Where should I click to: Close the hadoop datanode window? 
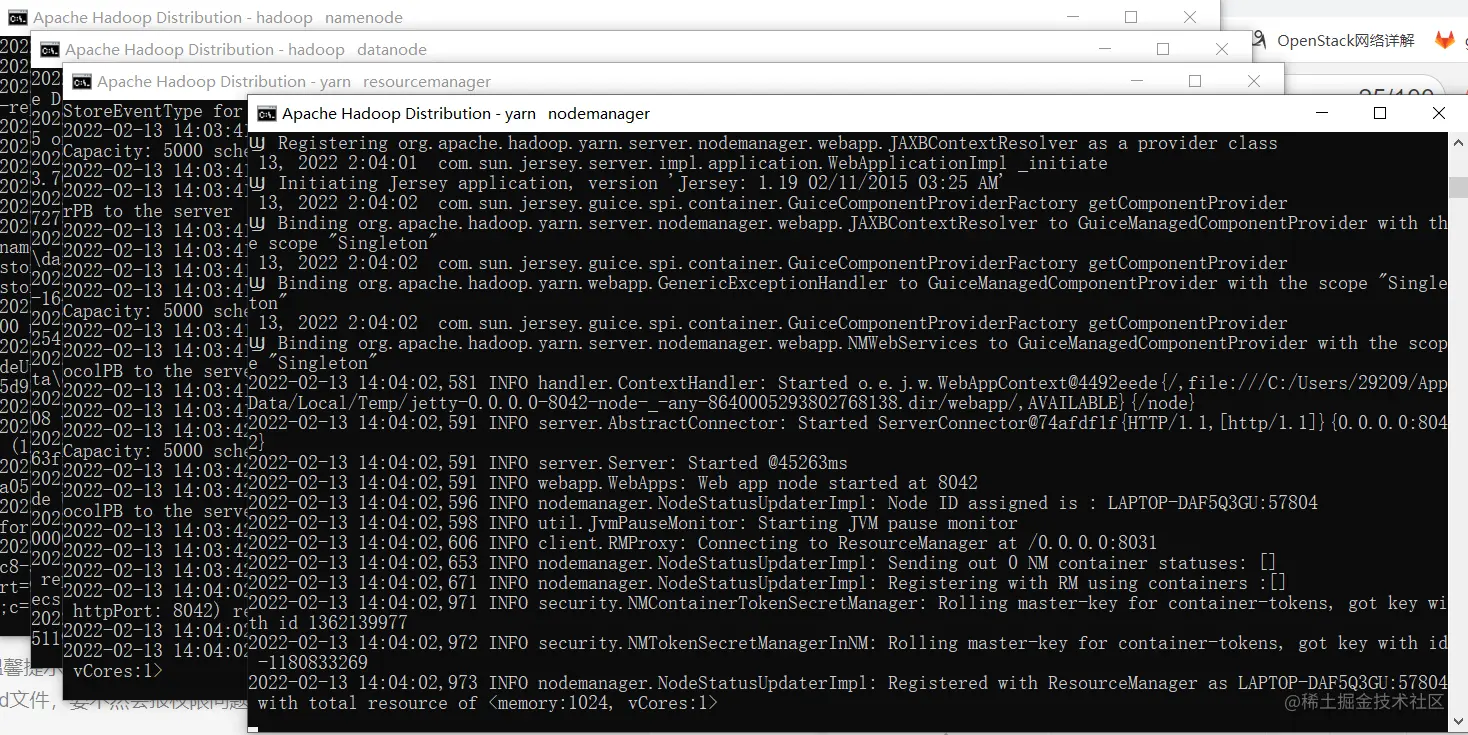1221,49
